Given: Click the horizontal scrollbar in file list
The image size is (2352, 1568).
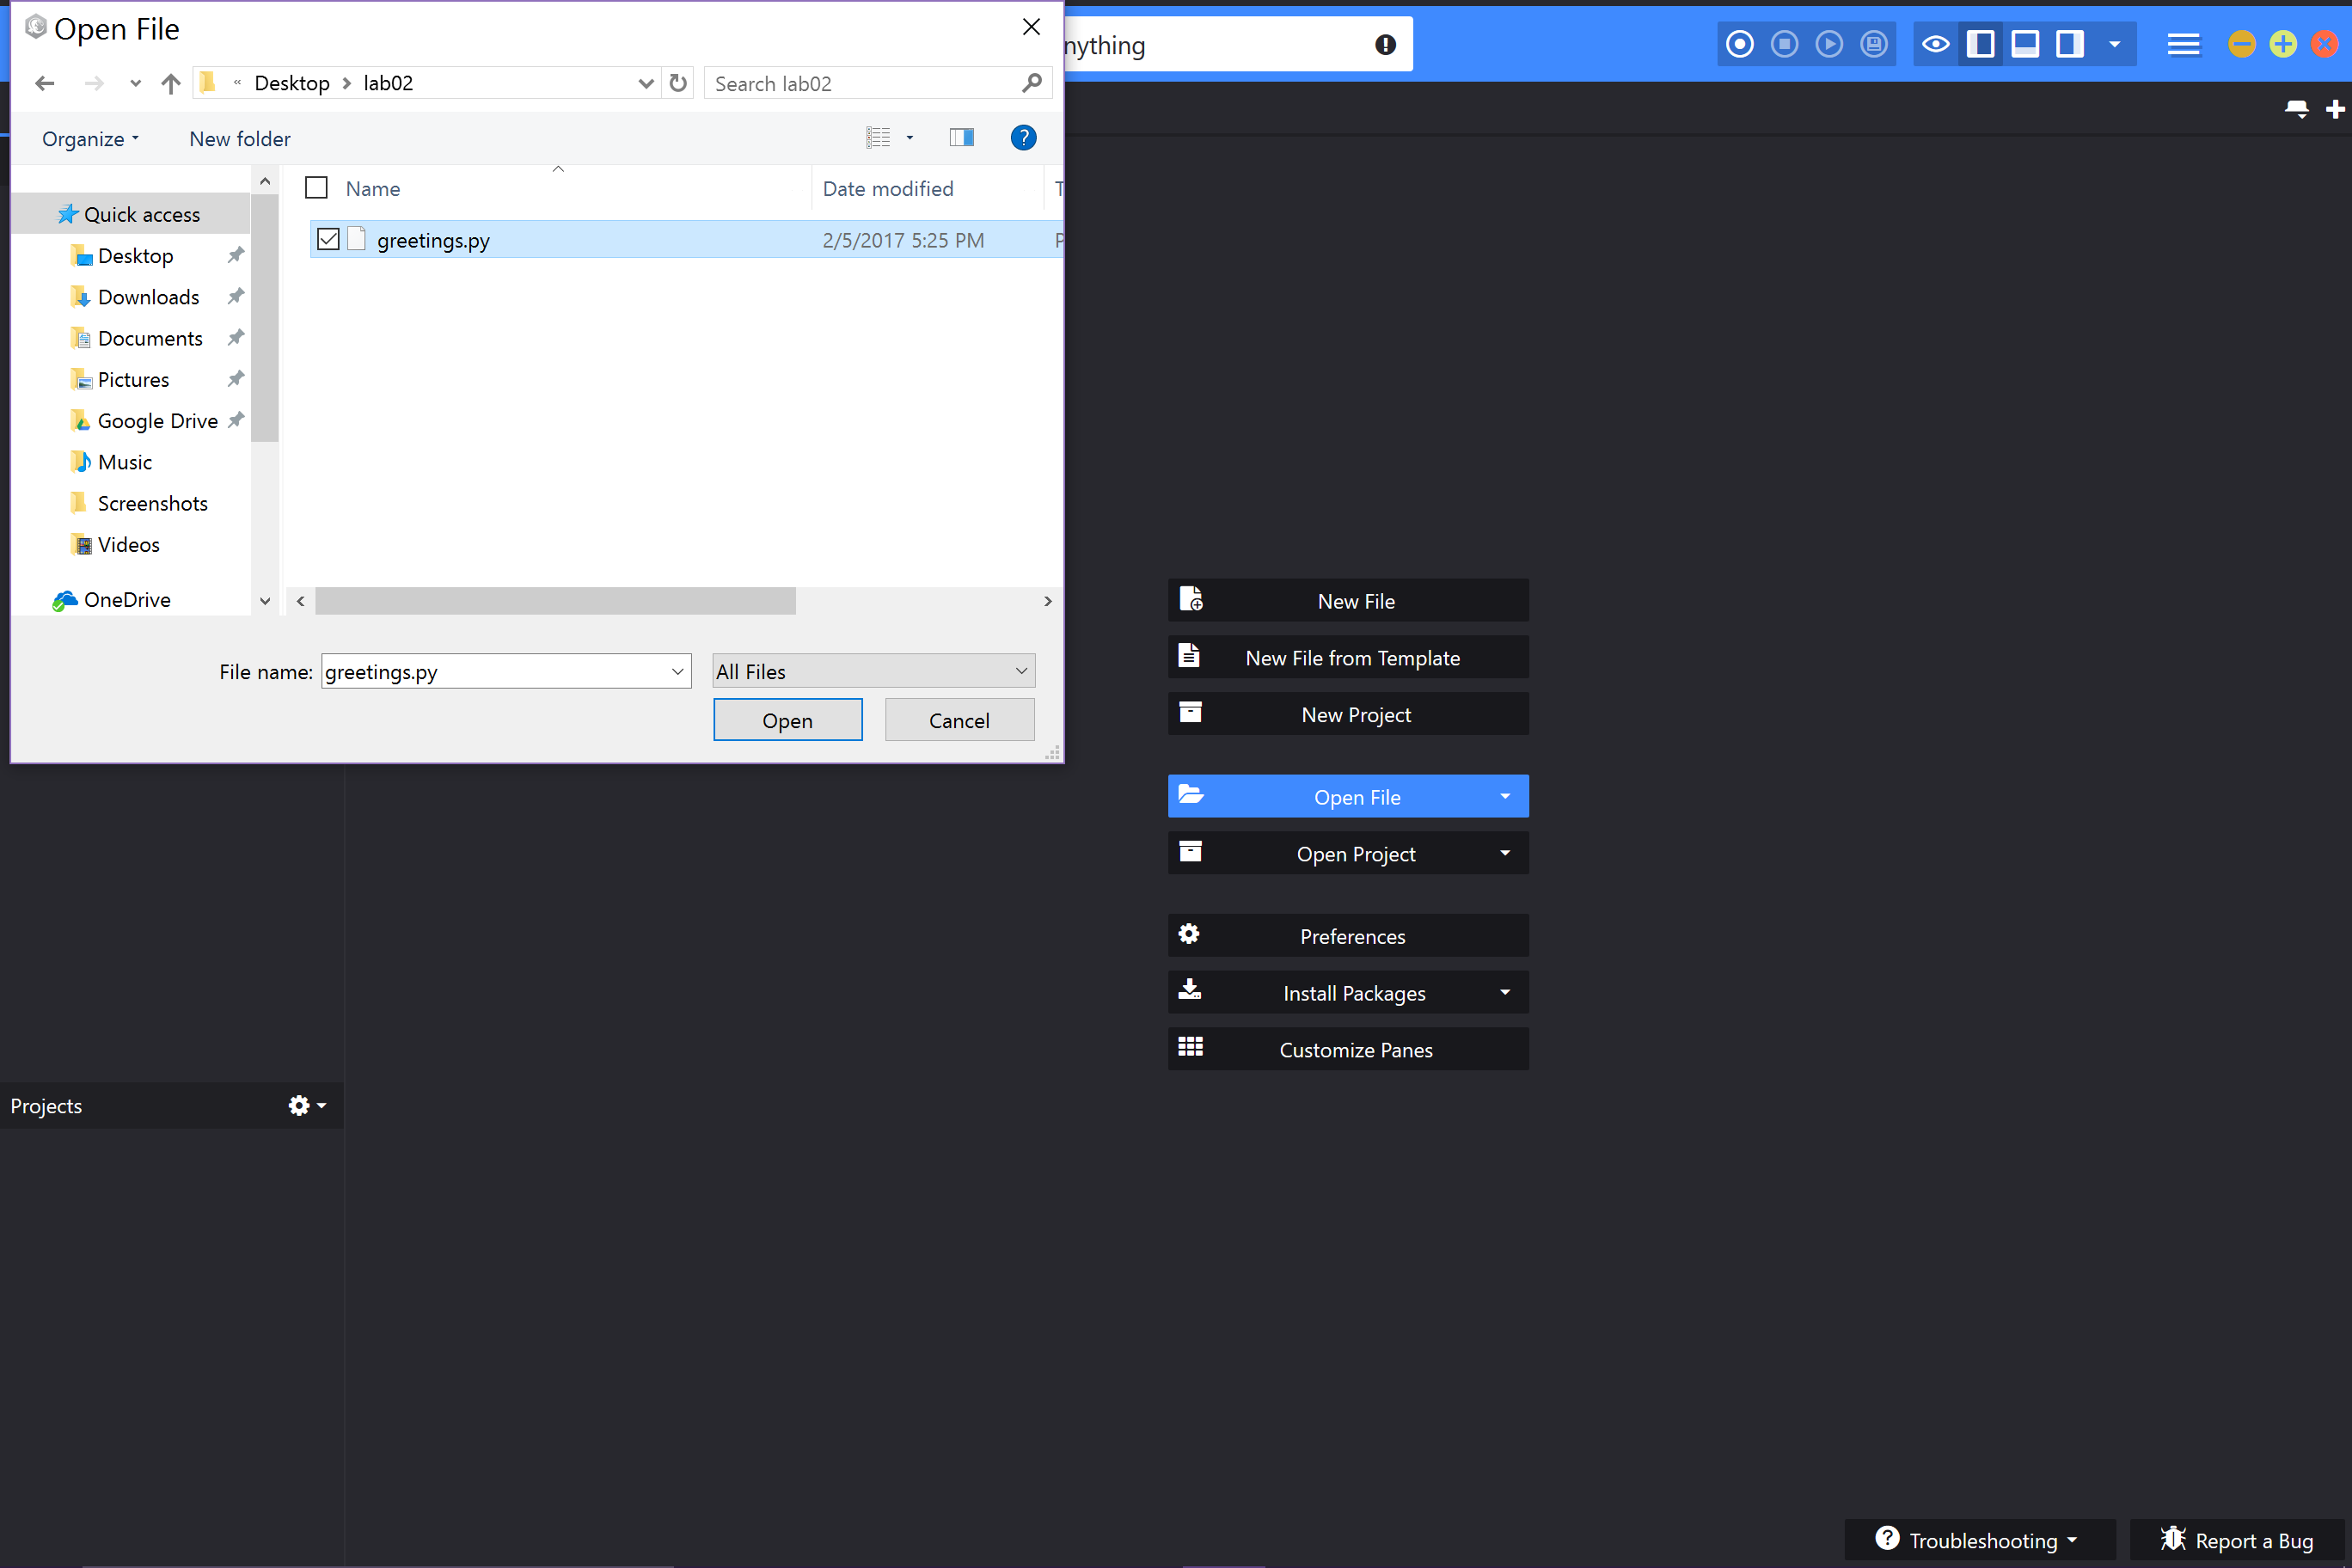Looking at the screenshot, I should click(555, 601).
